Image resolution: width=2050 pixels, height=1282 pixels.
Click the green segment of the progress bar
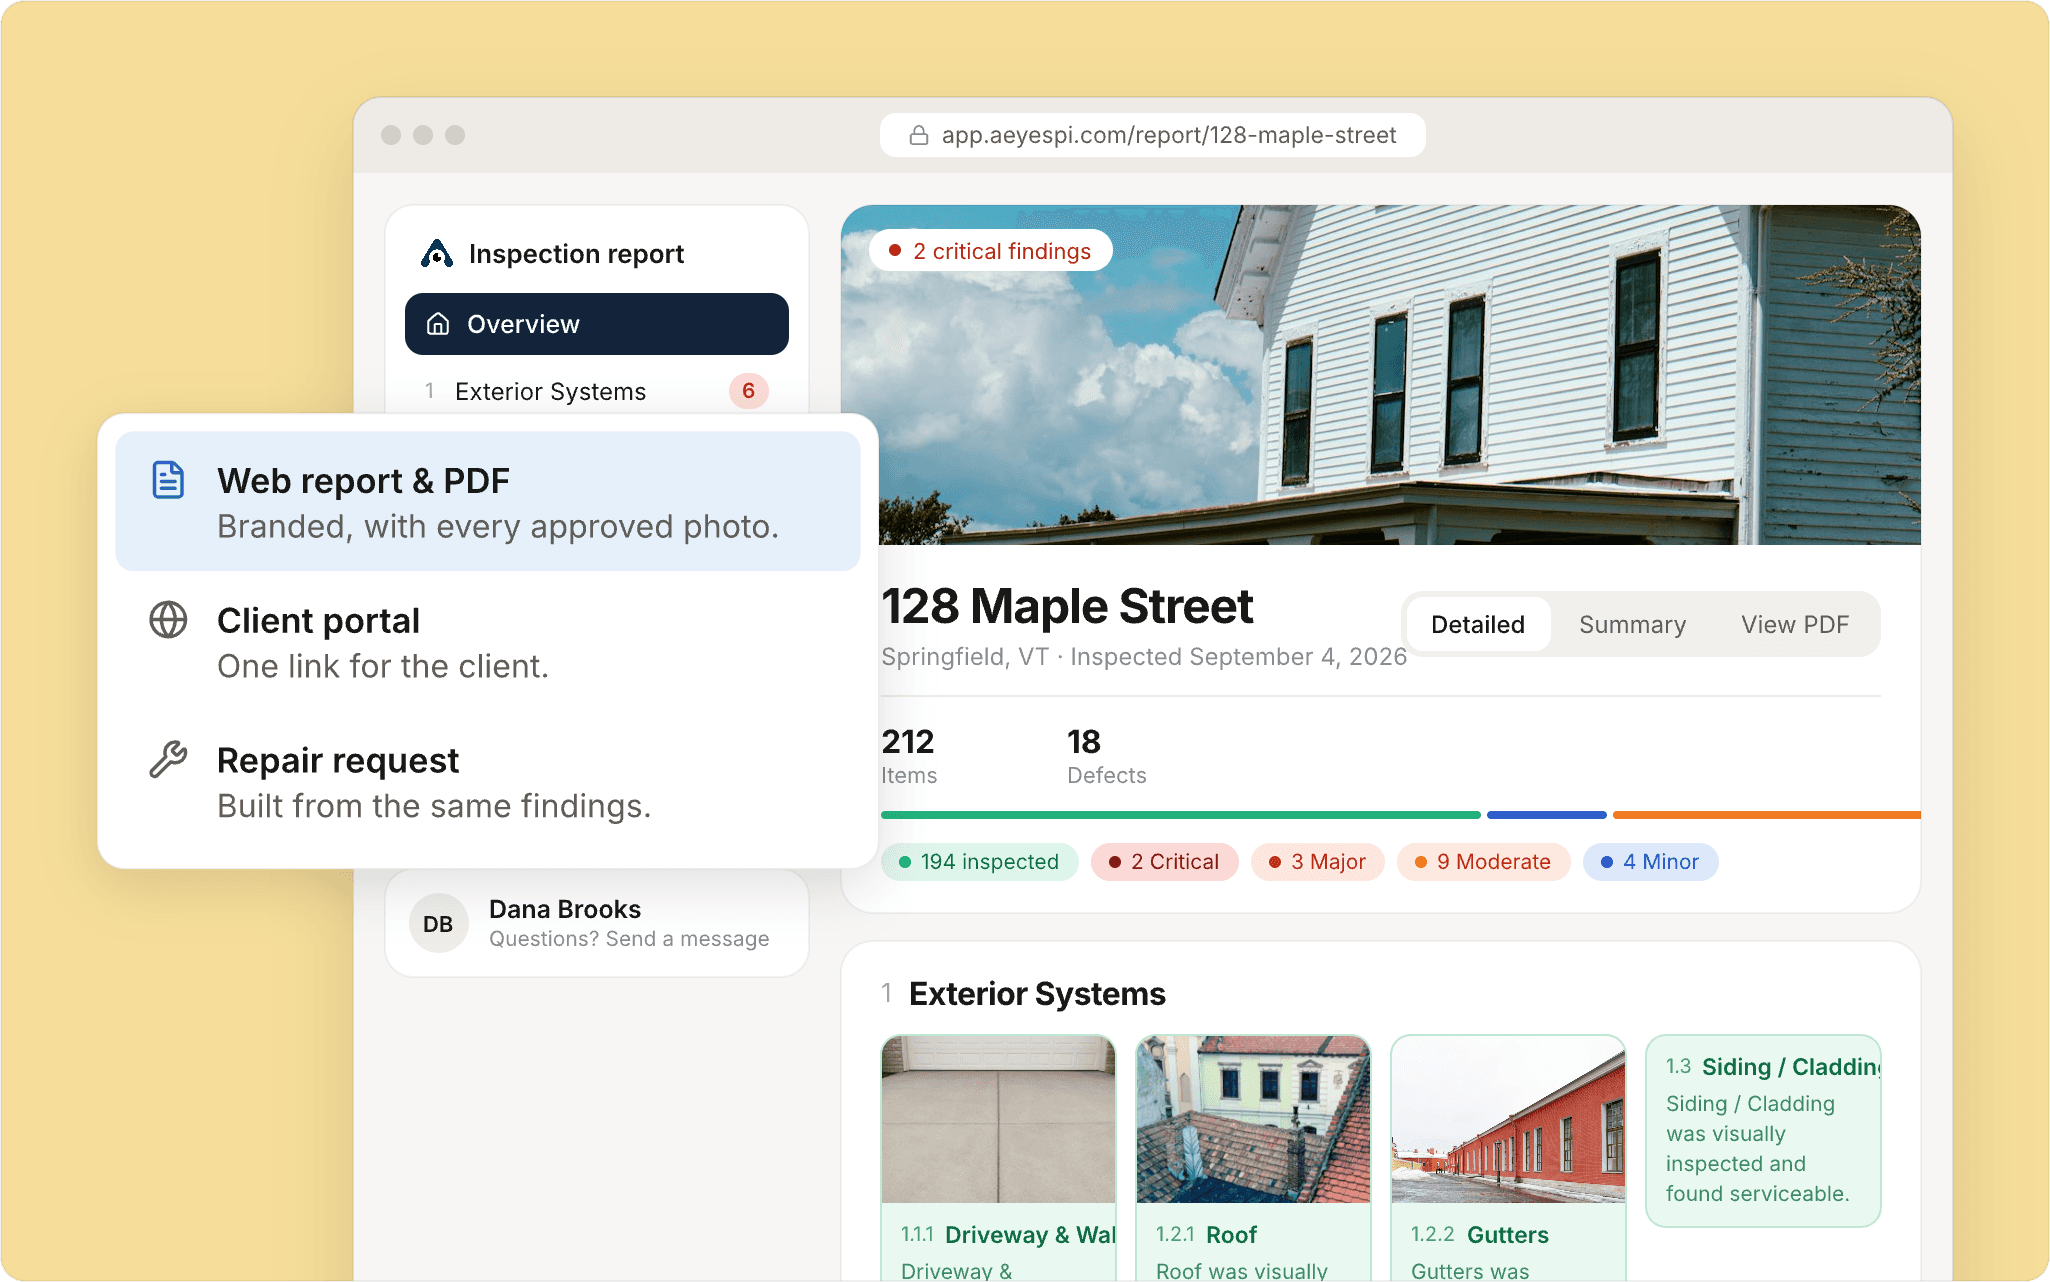click(1180, 815)
